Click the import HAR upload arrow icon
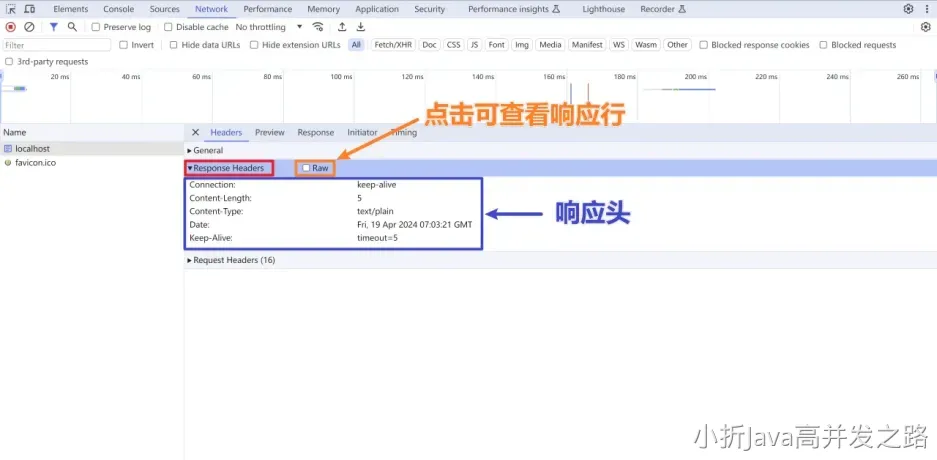Screen dimensions: 937x460 coord(342,27)
